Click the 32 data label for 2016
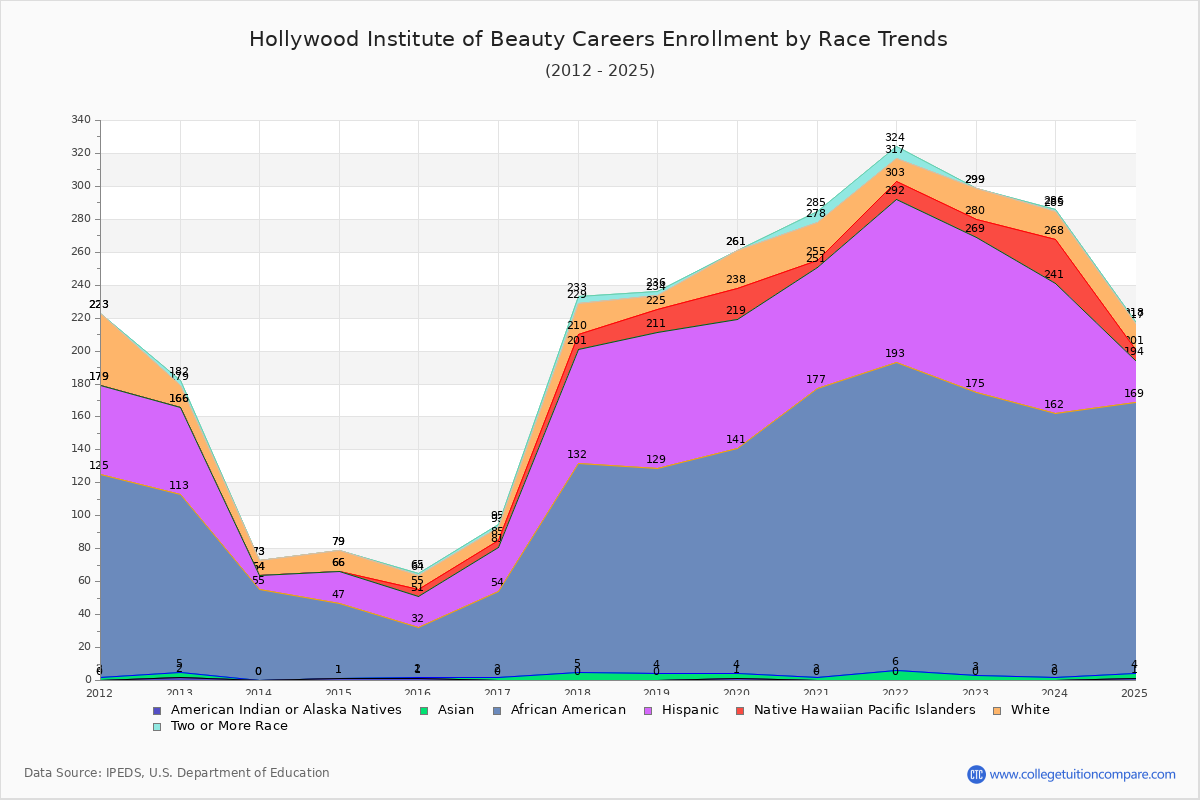The height and width of the screenshot is (800, 1200). tap(417, 619)
